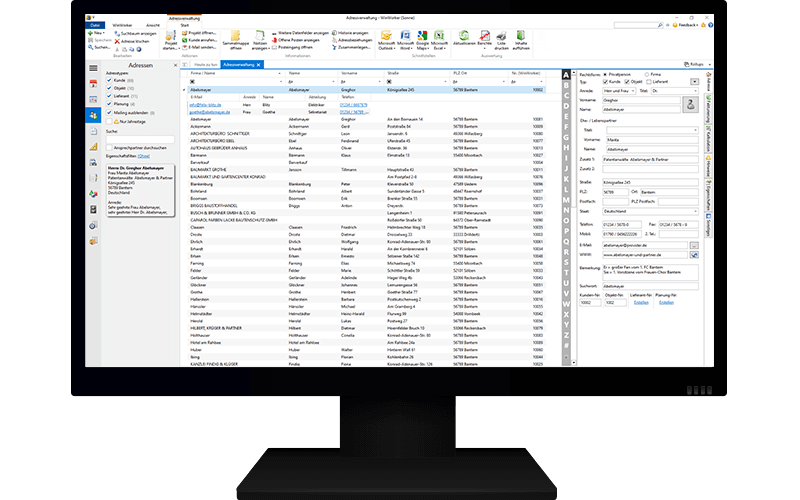Viewport: 800px width, 500px height.
Task: Open Microsoft Outlook interface button
Action: point(386,40)
